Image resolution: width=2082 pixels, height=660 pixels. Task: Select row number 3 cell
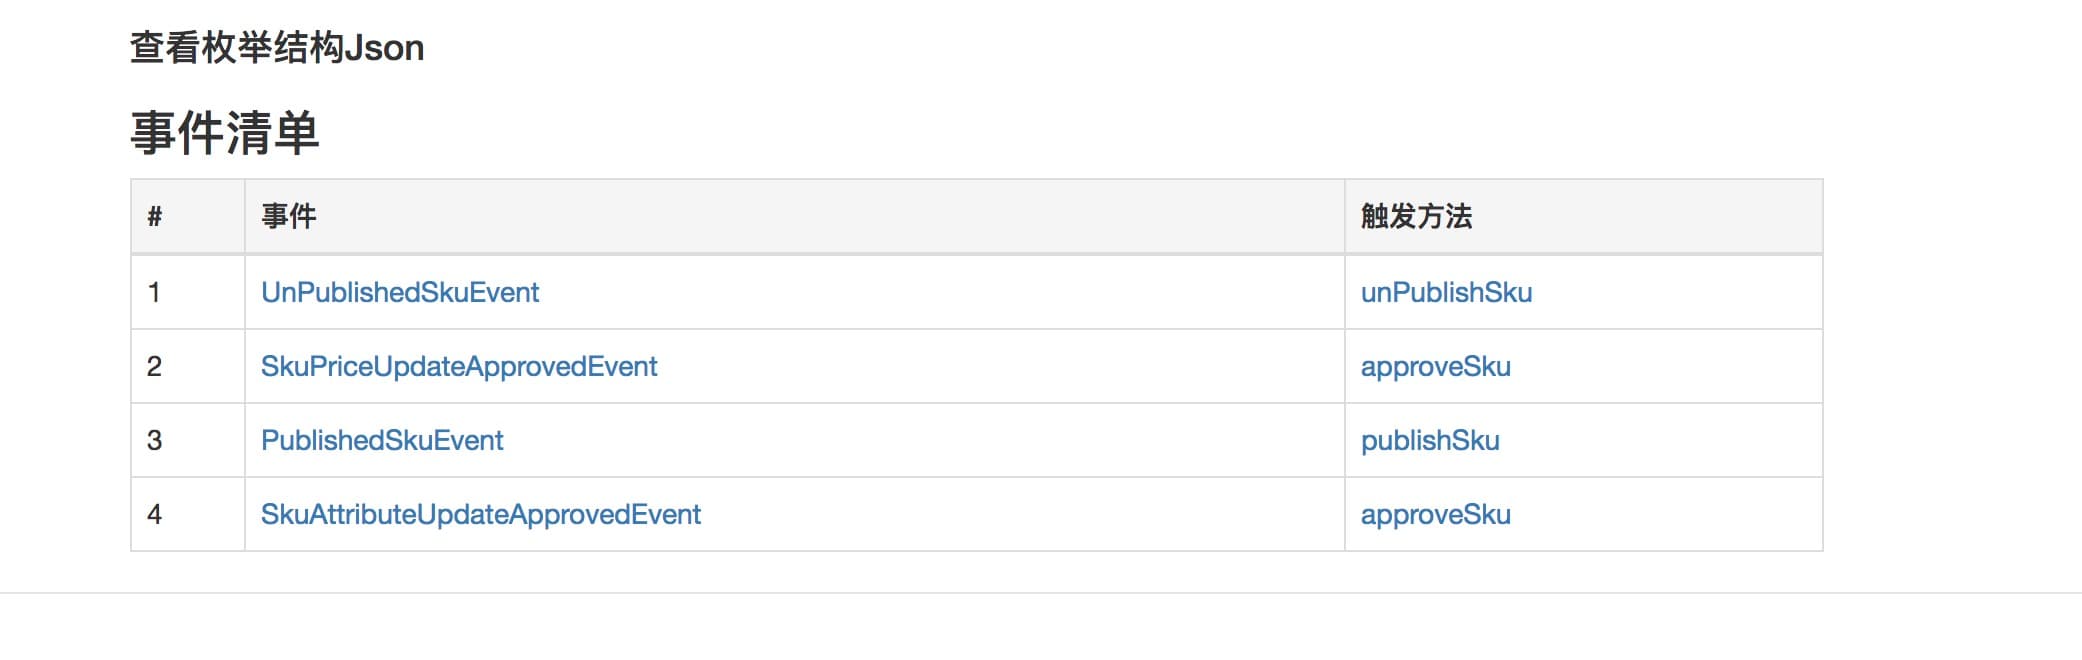[188, 440]
